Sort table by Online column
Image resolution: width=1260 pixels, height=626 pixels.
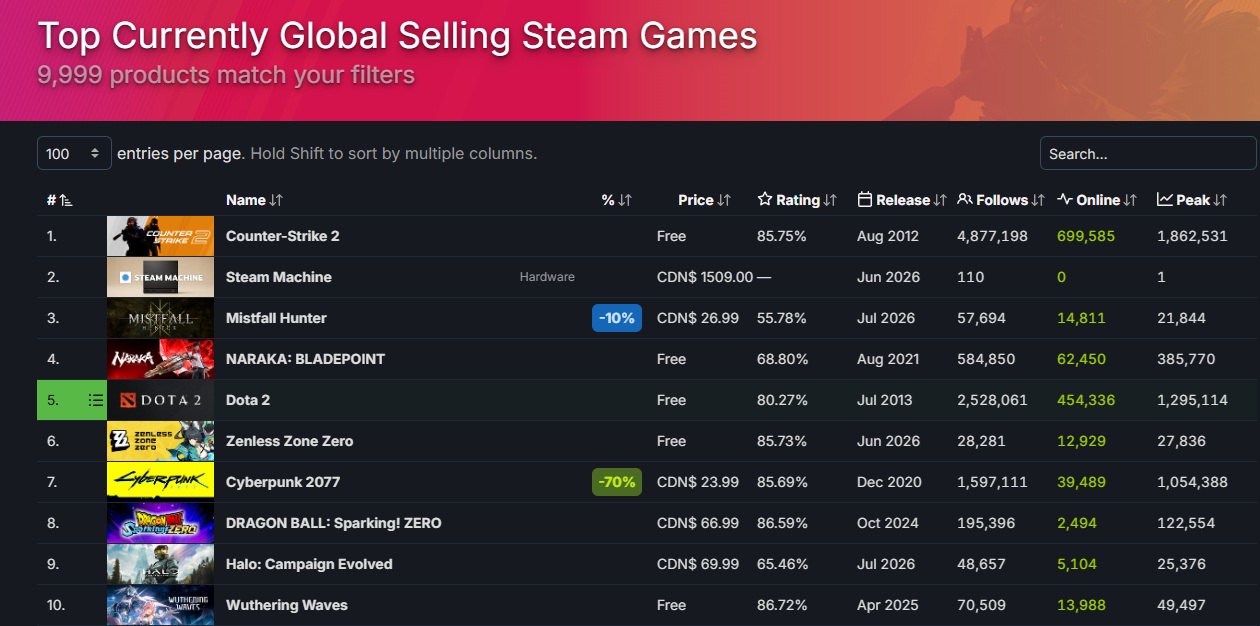[1097, 200]
